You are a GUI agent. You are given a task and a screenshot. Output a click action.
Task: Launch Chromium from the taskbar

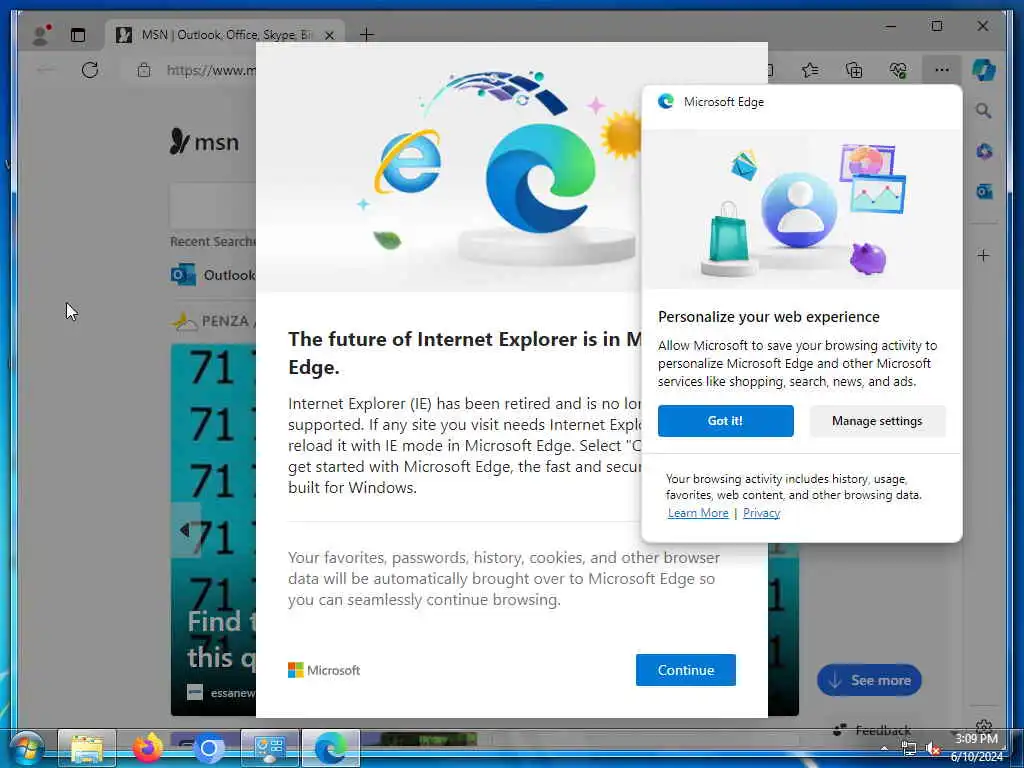208,748
